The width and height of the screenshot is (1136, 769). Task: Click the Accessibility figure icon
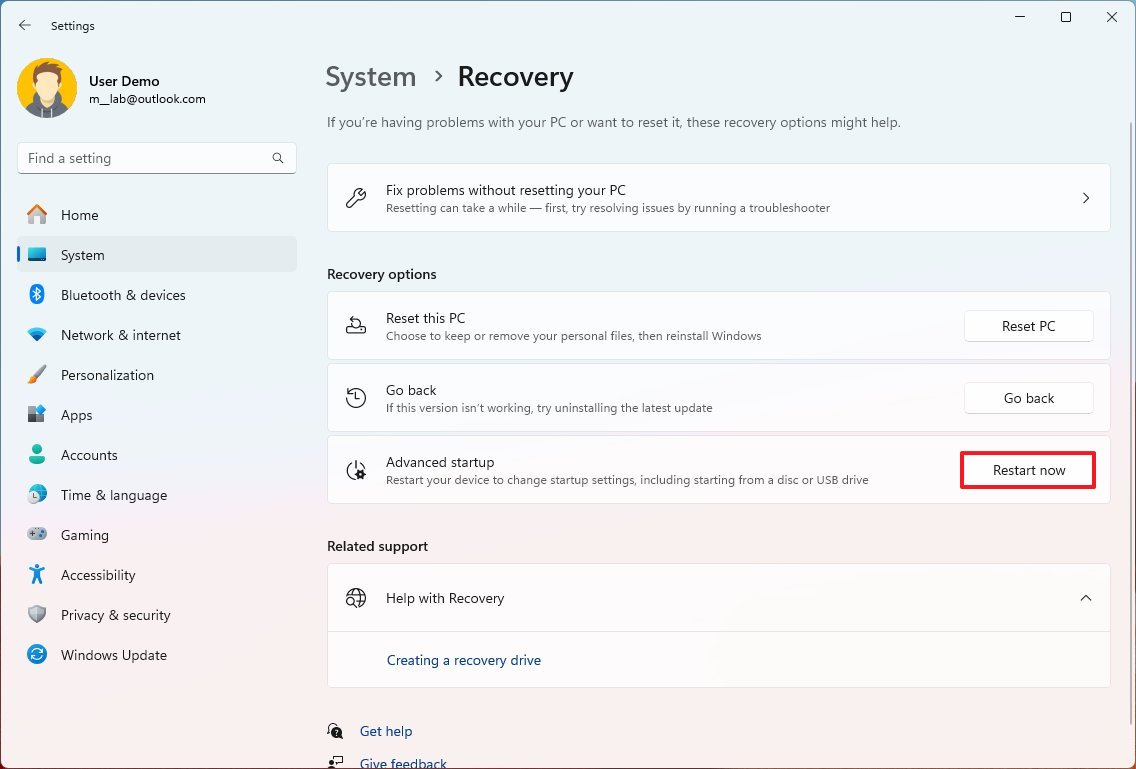(x=40, y=575)
